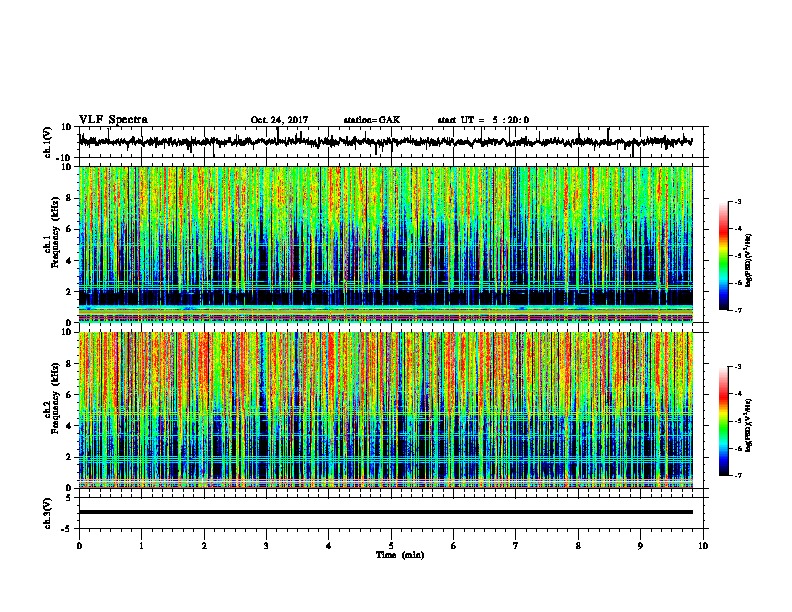
Task: Click the flat black ch.3 voltage trace
Action: click(385, 512)
